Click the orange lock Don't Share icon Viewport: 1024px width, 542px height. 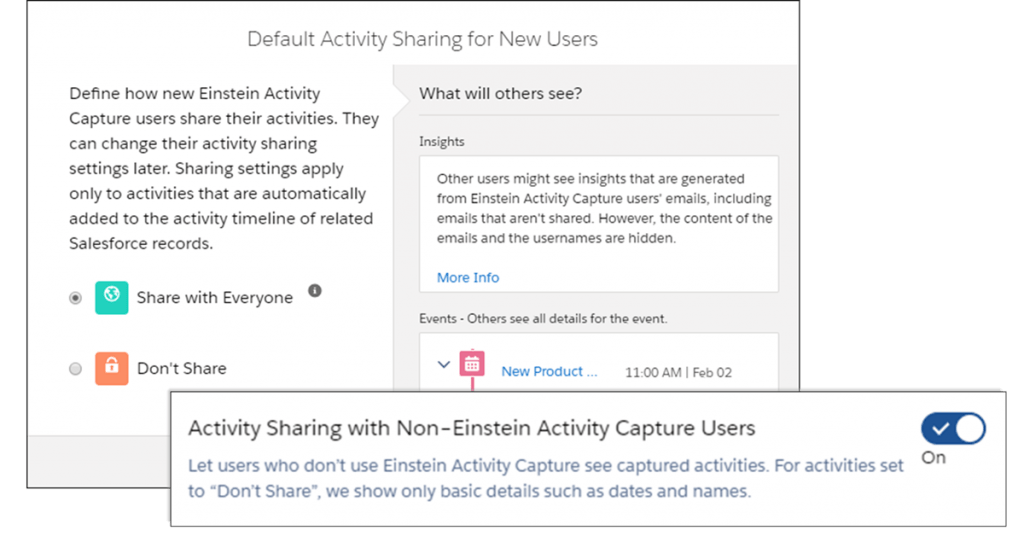pos(112,368)
